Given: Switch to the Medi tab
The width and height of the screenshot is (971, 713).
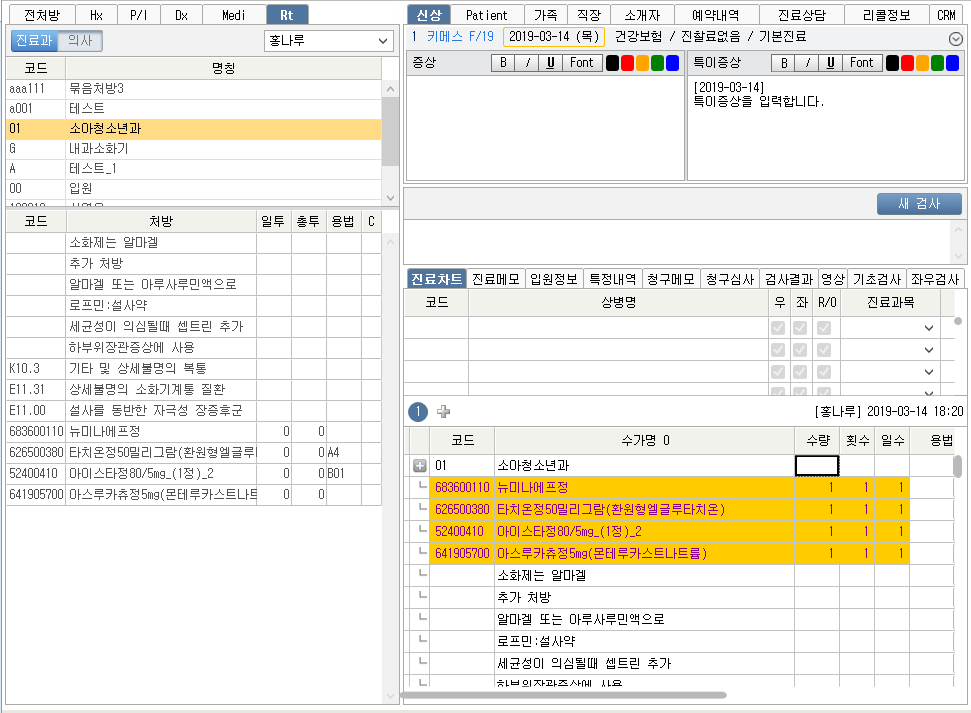Looking at the screenshot, I should [x=233, y=15].
